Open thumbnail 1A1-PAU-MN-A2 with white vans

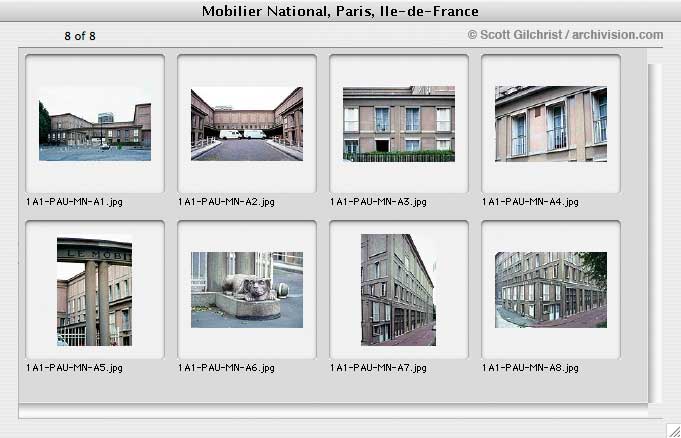[247, 124]
